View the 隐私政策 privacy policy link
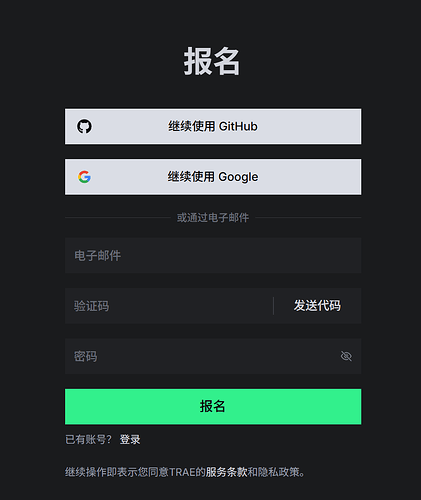 (x=278, y=472)
